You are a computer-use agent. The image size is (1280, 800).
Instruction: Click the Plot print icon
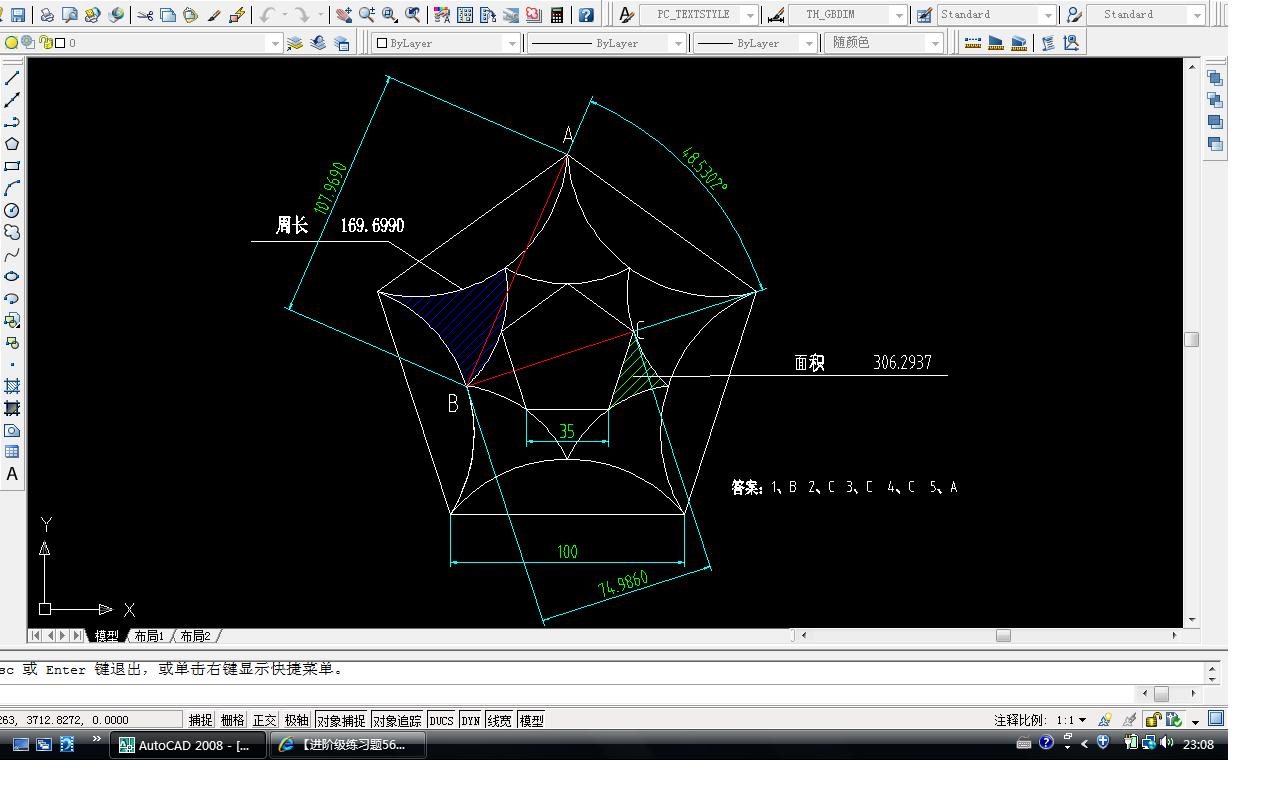pyautogui.click(x=47, y=15)
